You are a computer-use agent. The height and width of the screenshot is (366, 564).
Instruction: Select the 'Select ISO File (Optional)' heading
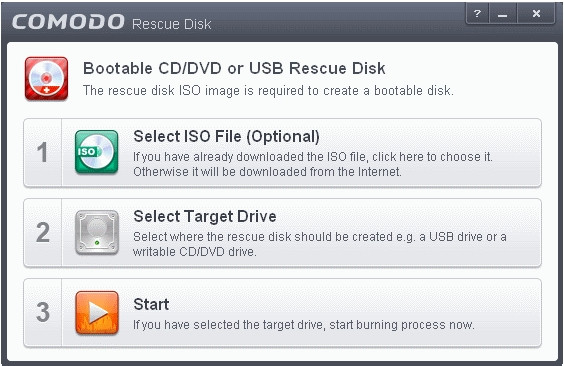(x=226, y=137)
